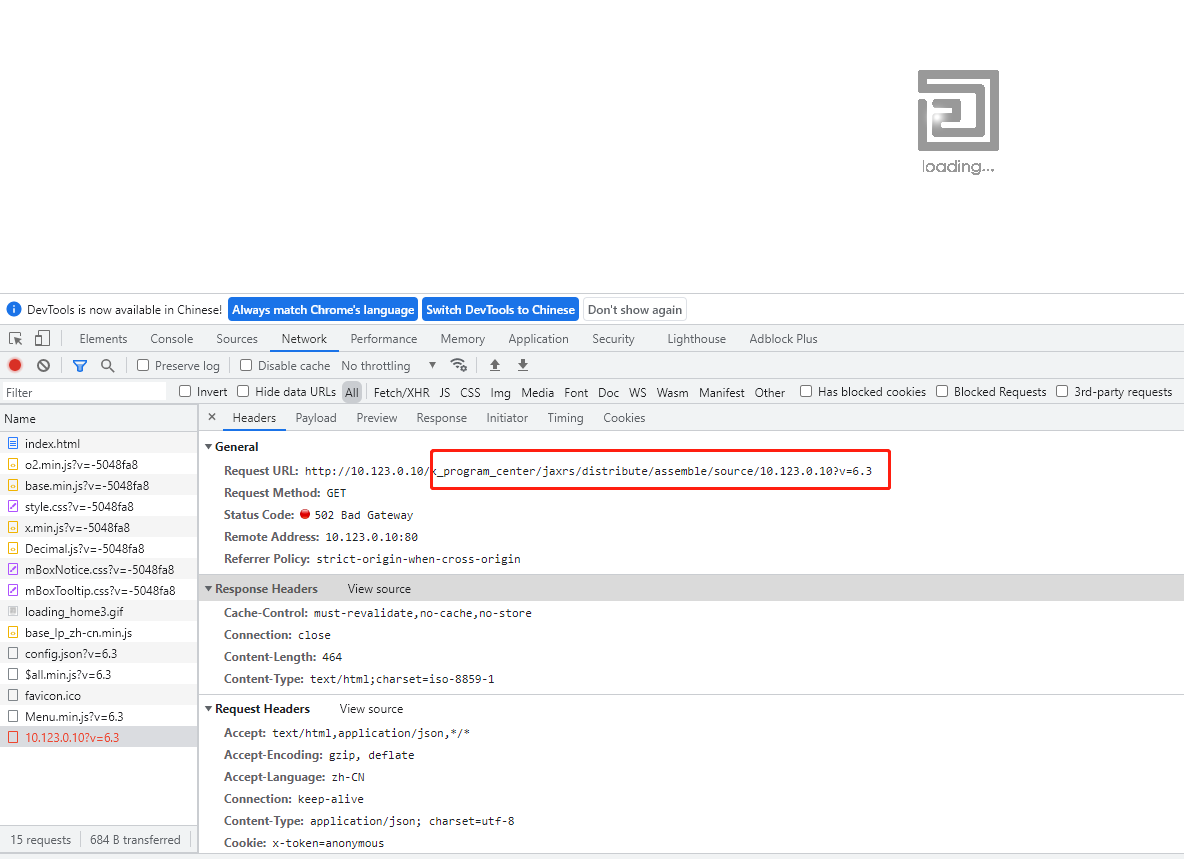Switch to the Console panel tab
This screenshot has width=1184, height=859.
(x=171, y=339)
